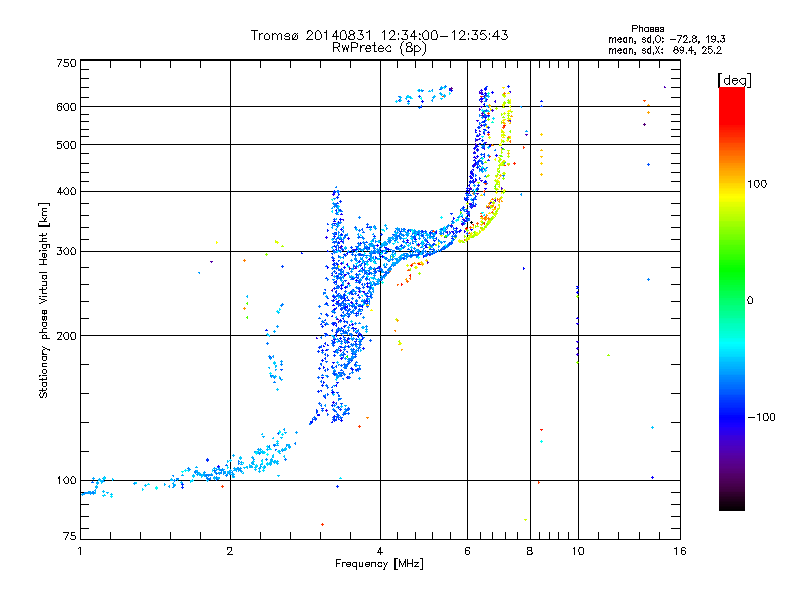Viewport: 800px width, 600px height.
Task: Click the x-axis tick label '16'
Action: pos(680,551)
